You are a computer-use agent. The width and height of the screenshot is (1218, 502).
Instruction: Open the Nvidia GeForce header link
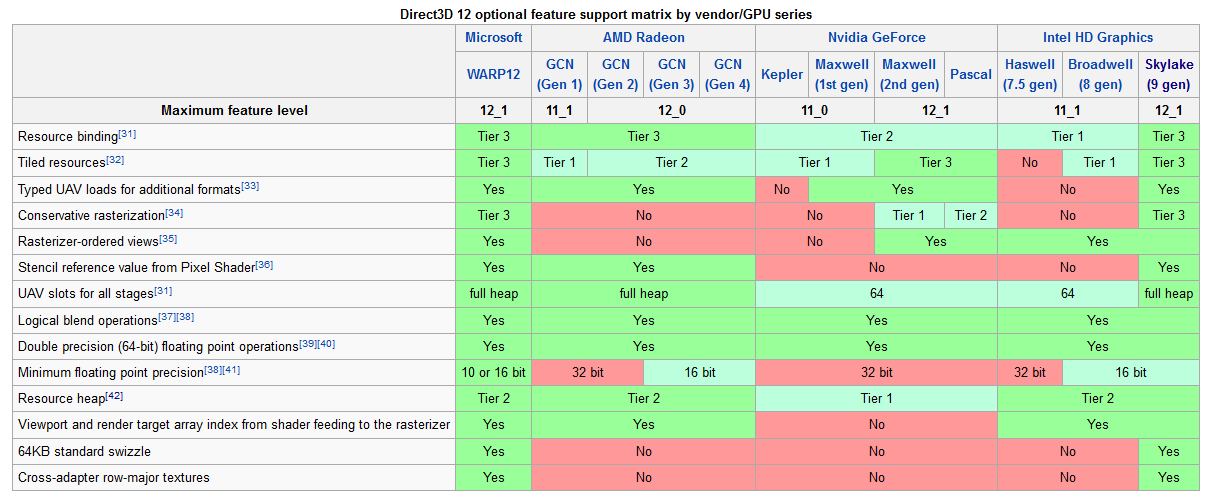tap(877, 37)
